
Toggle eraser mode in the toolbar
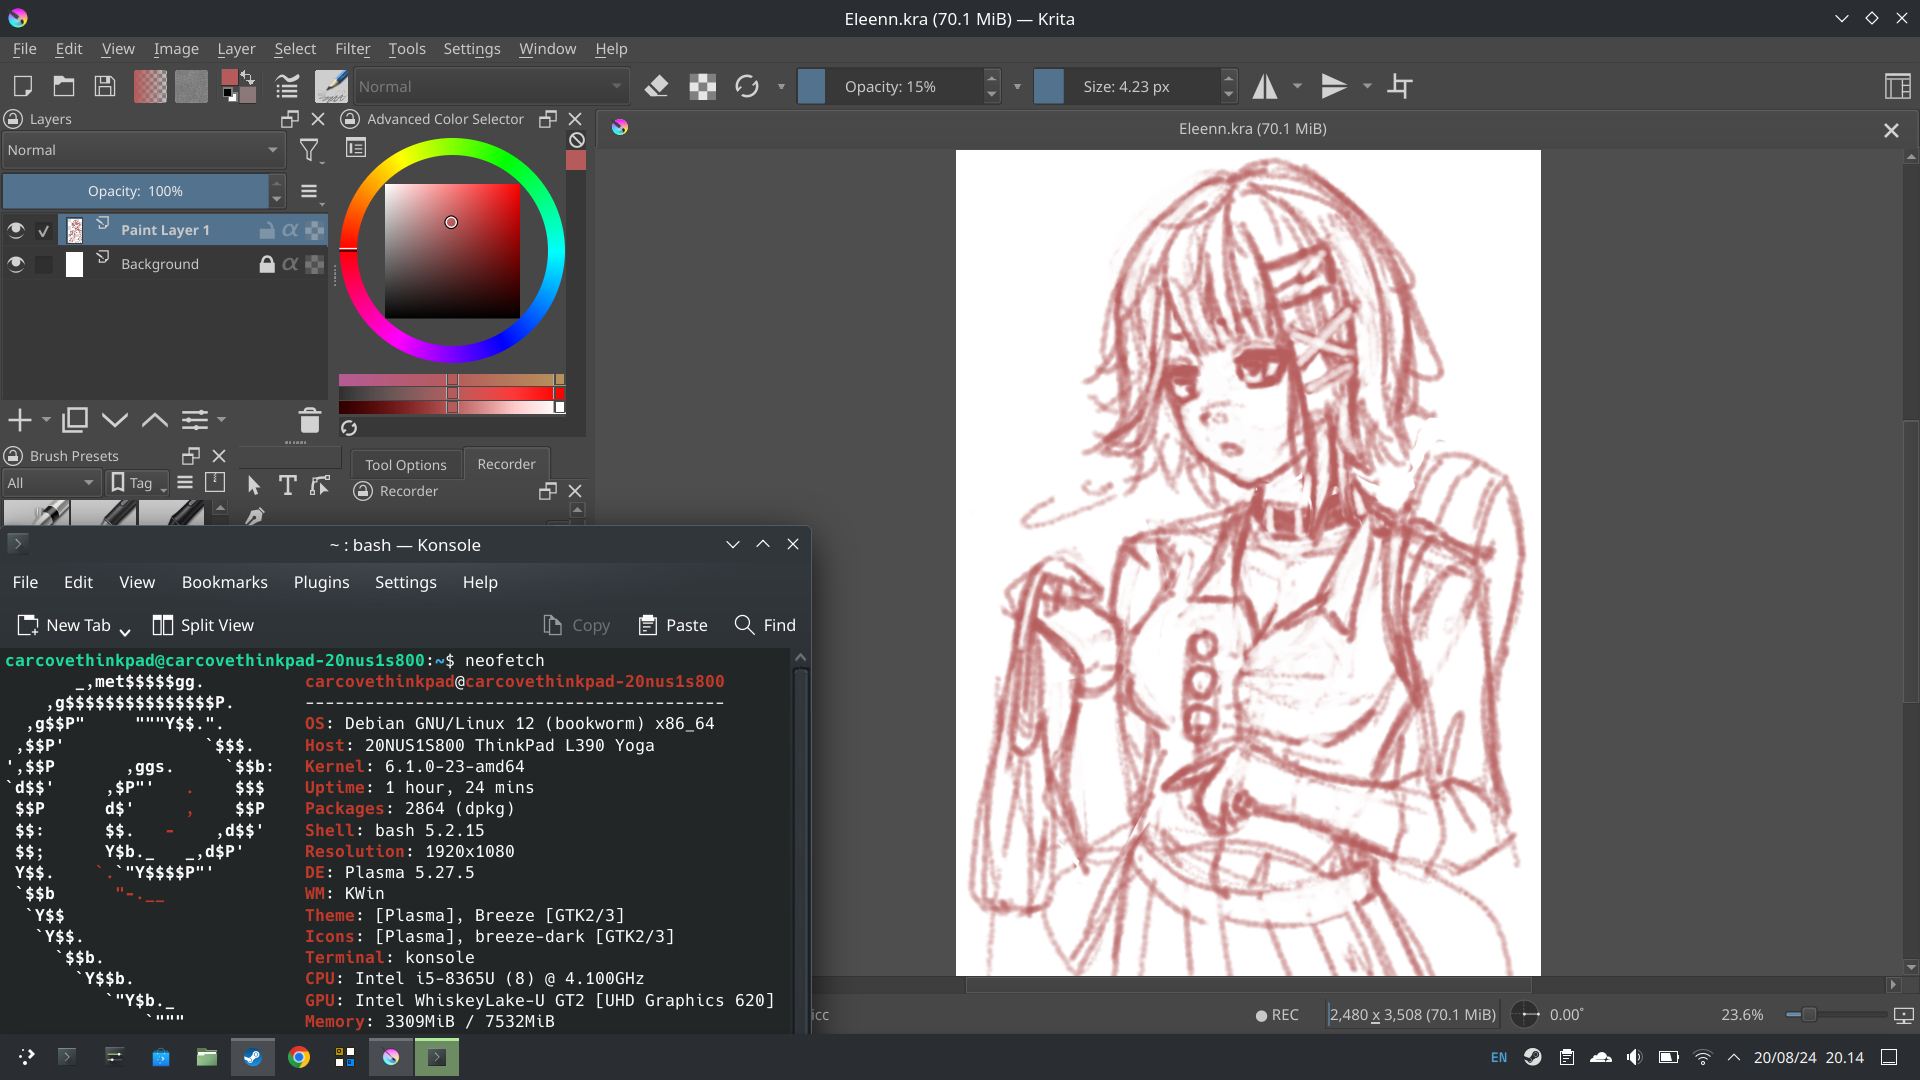click(656, 87)
